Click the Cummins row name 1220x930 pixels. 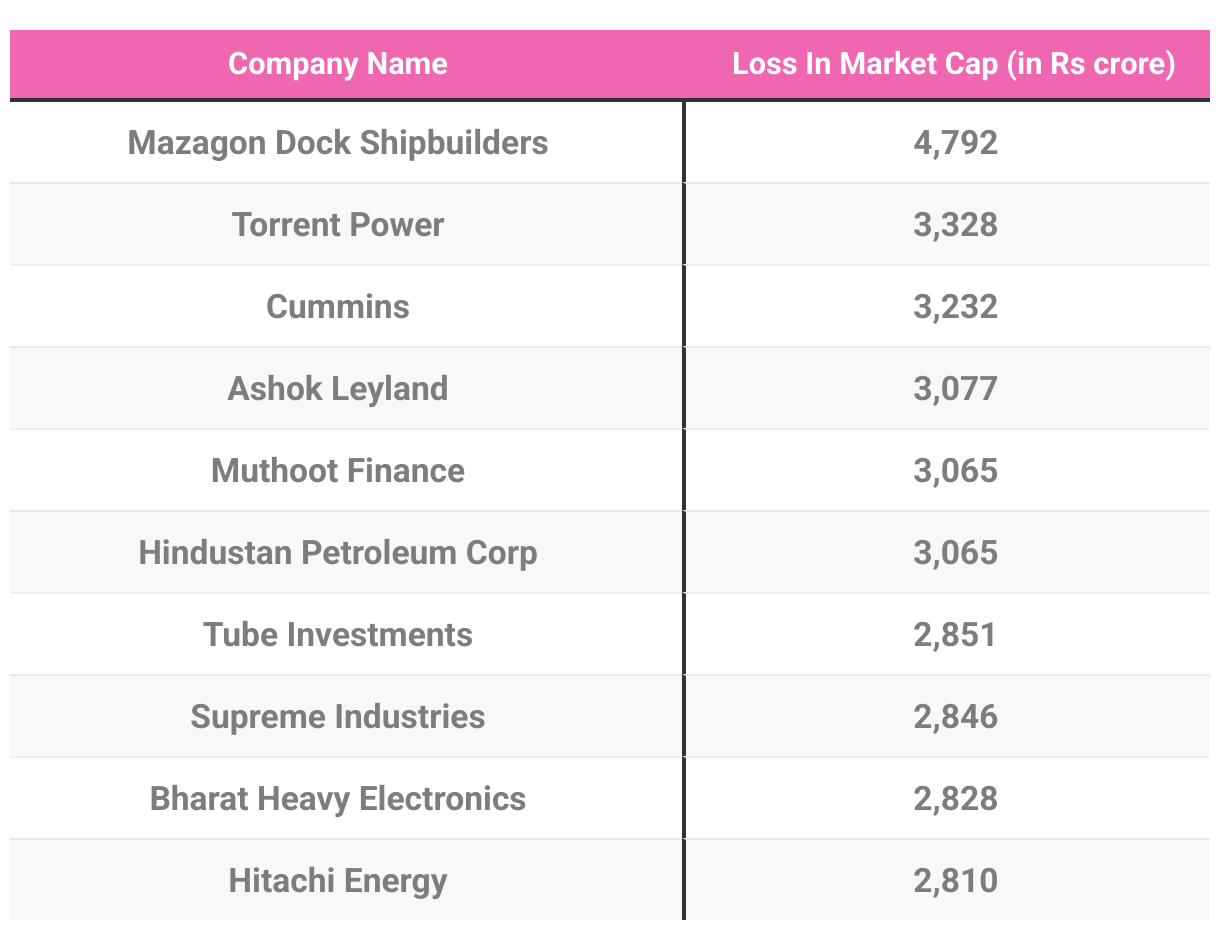coord(338,306)
